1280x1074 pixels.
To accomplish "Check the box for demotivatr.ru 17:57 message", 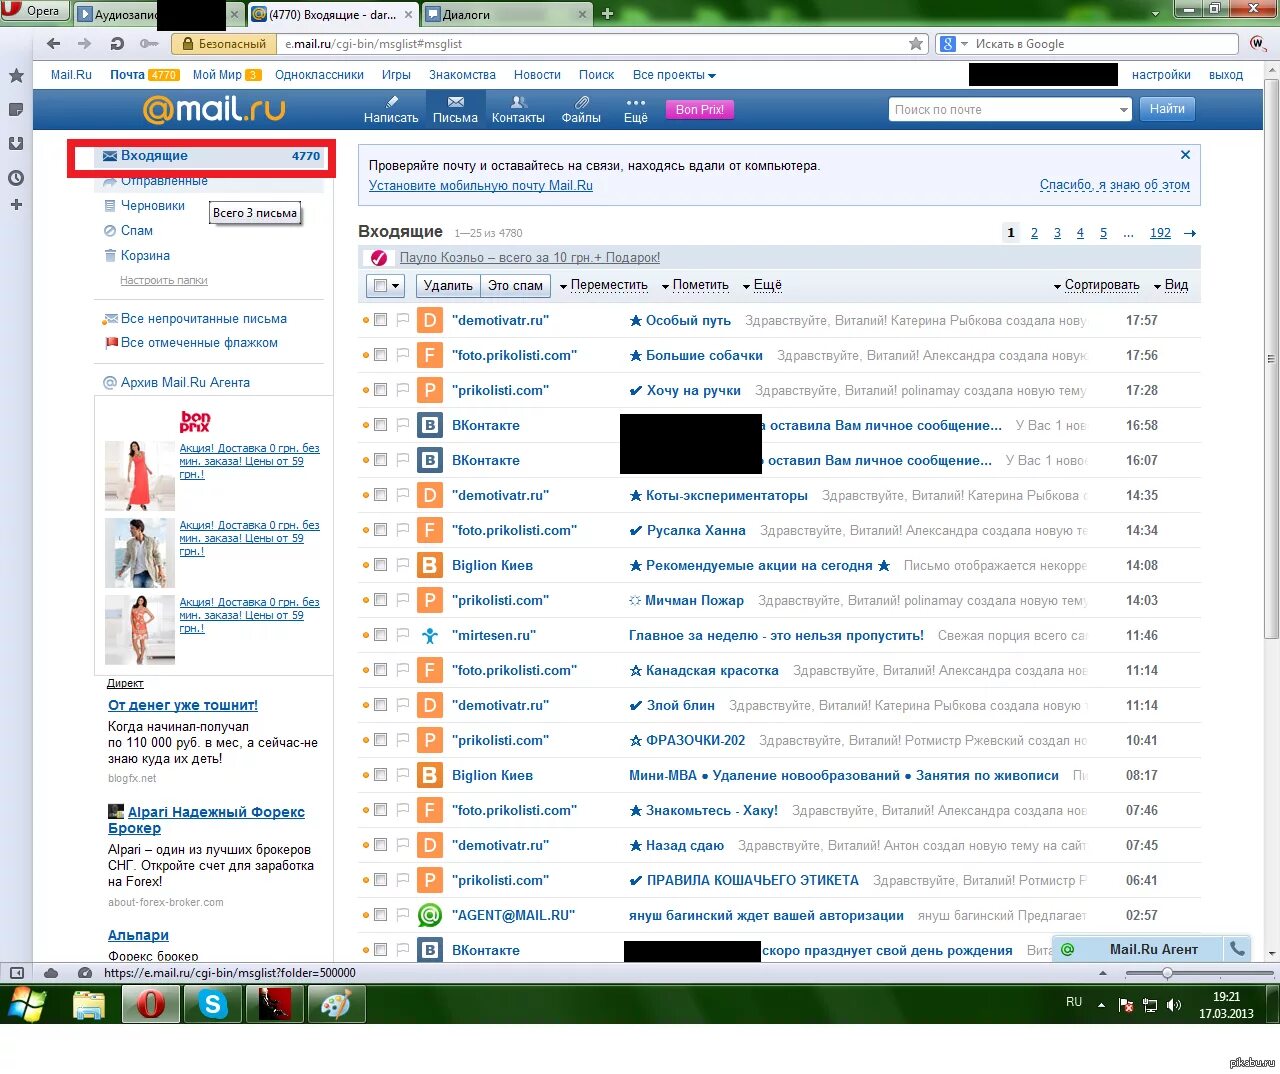I will (x=380, y=320).
